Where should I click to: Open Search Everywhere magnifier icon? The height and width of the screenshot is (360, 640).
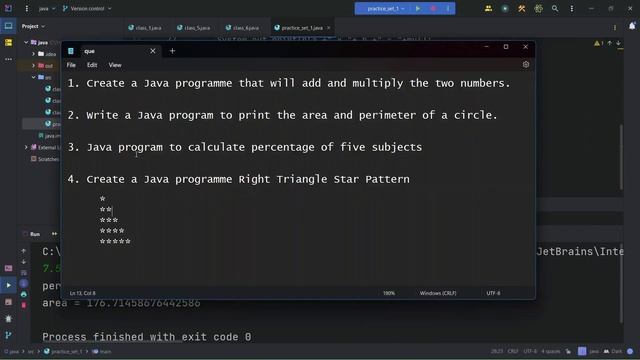coord(555,8)
